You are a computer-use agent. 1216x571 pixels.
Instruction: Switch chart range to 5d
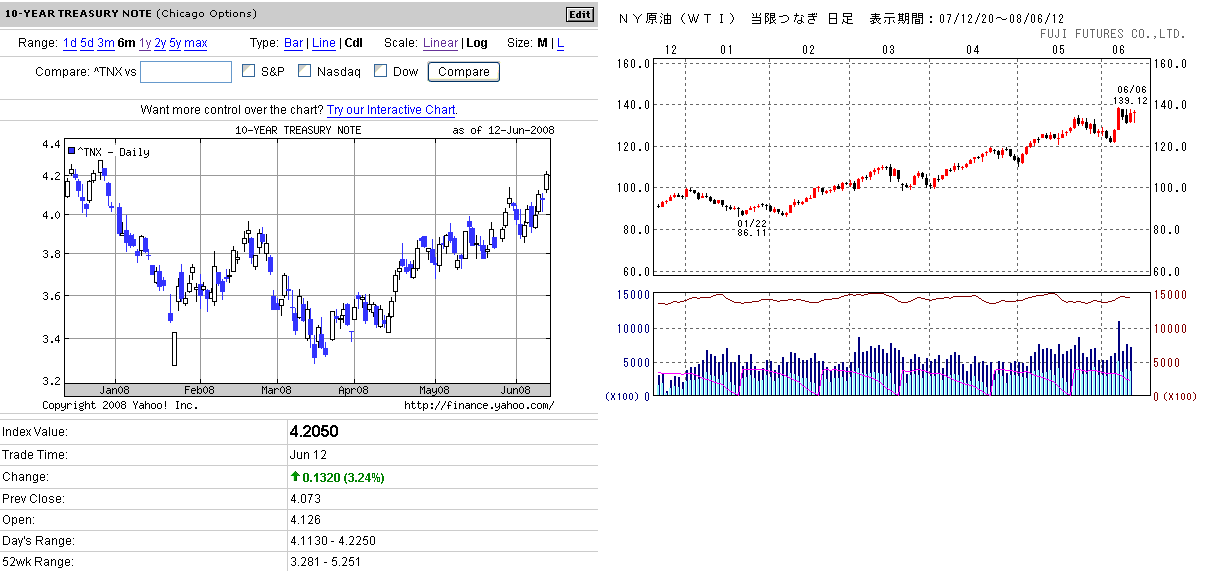(87, 43)
